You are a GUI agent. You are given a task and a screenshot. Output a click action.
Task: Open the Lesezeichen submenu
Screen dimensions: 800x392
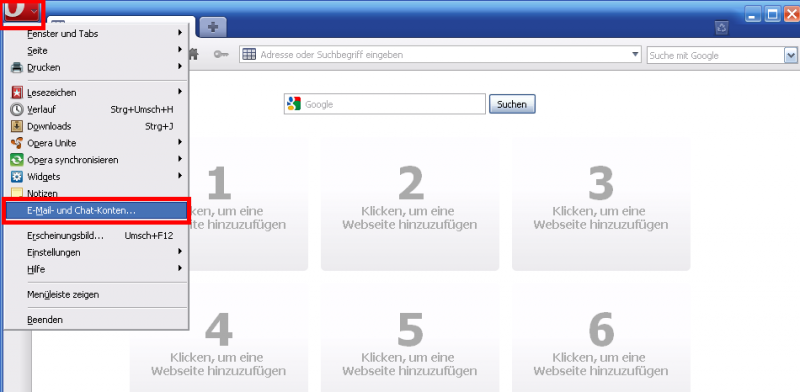pyautogui.click(x=96, y=92)
